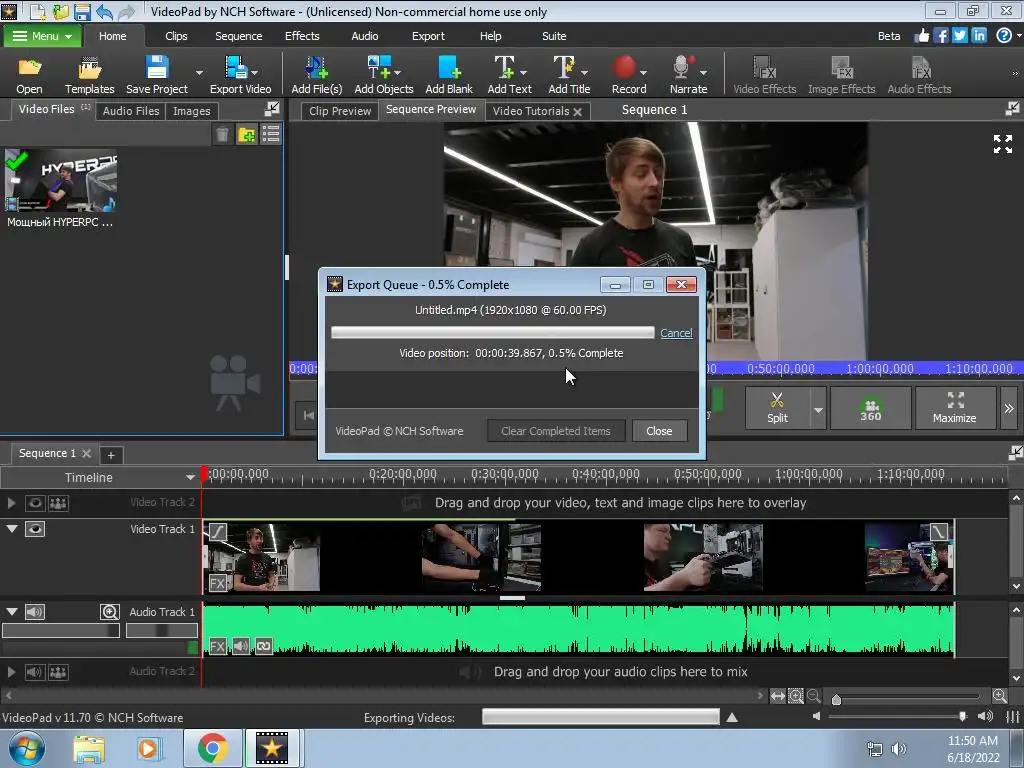
Task: Mute Audio Track 1 speaker toggle
Action: (35, 612)
